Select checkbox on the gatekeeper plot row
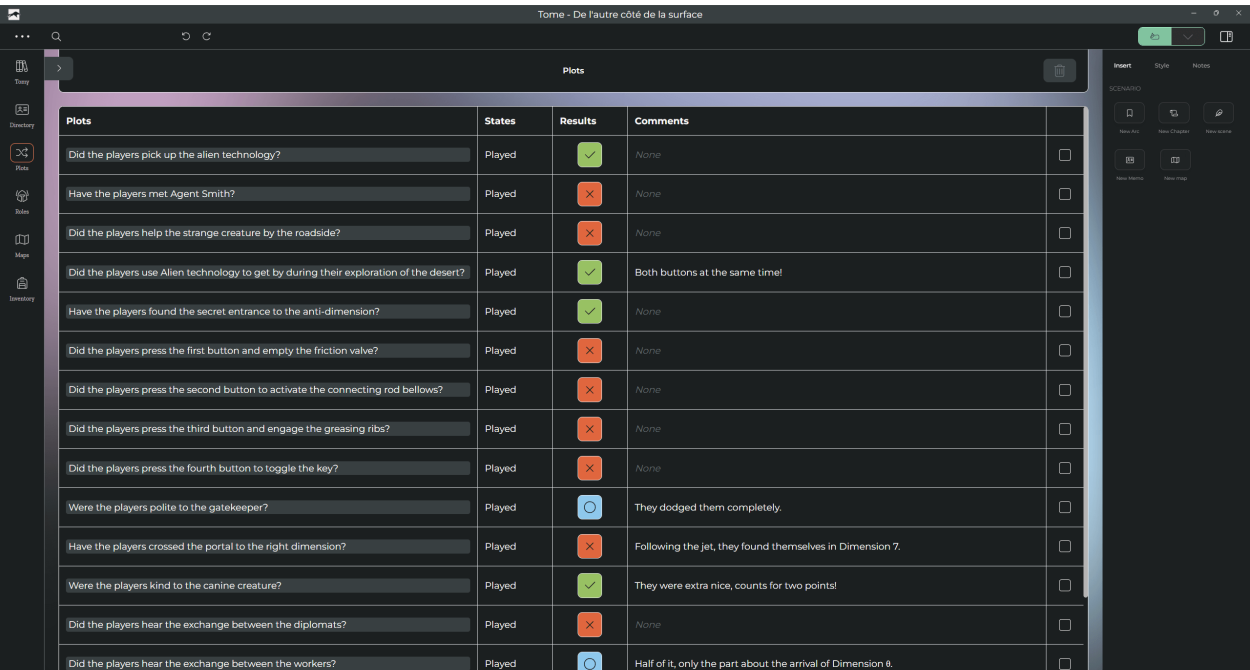The width and height of the screenshot is (1250, 670). tap(1064, 507)
